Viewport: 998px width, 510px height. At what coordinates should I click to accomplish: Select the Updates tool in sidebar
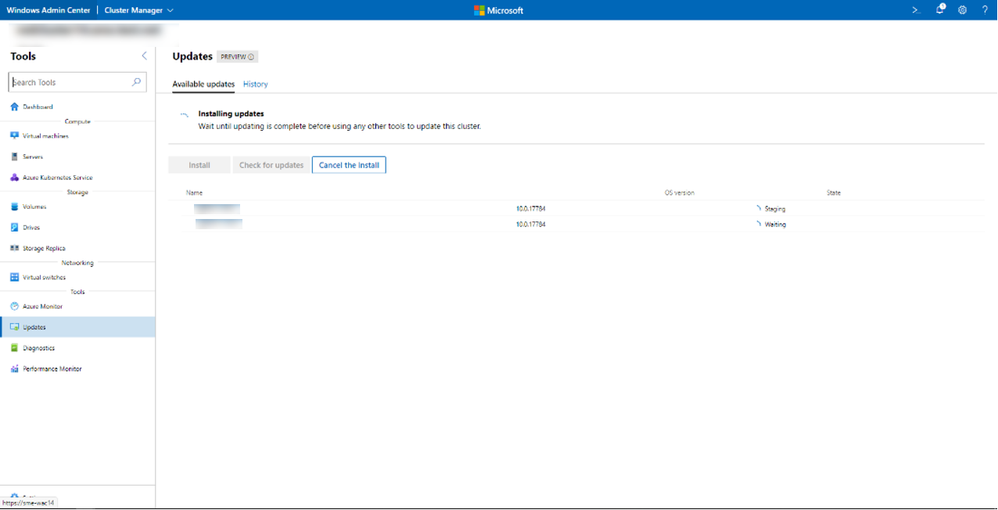coord(78,327)
